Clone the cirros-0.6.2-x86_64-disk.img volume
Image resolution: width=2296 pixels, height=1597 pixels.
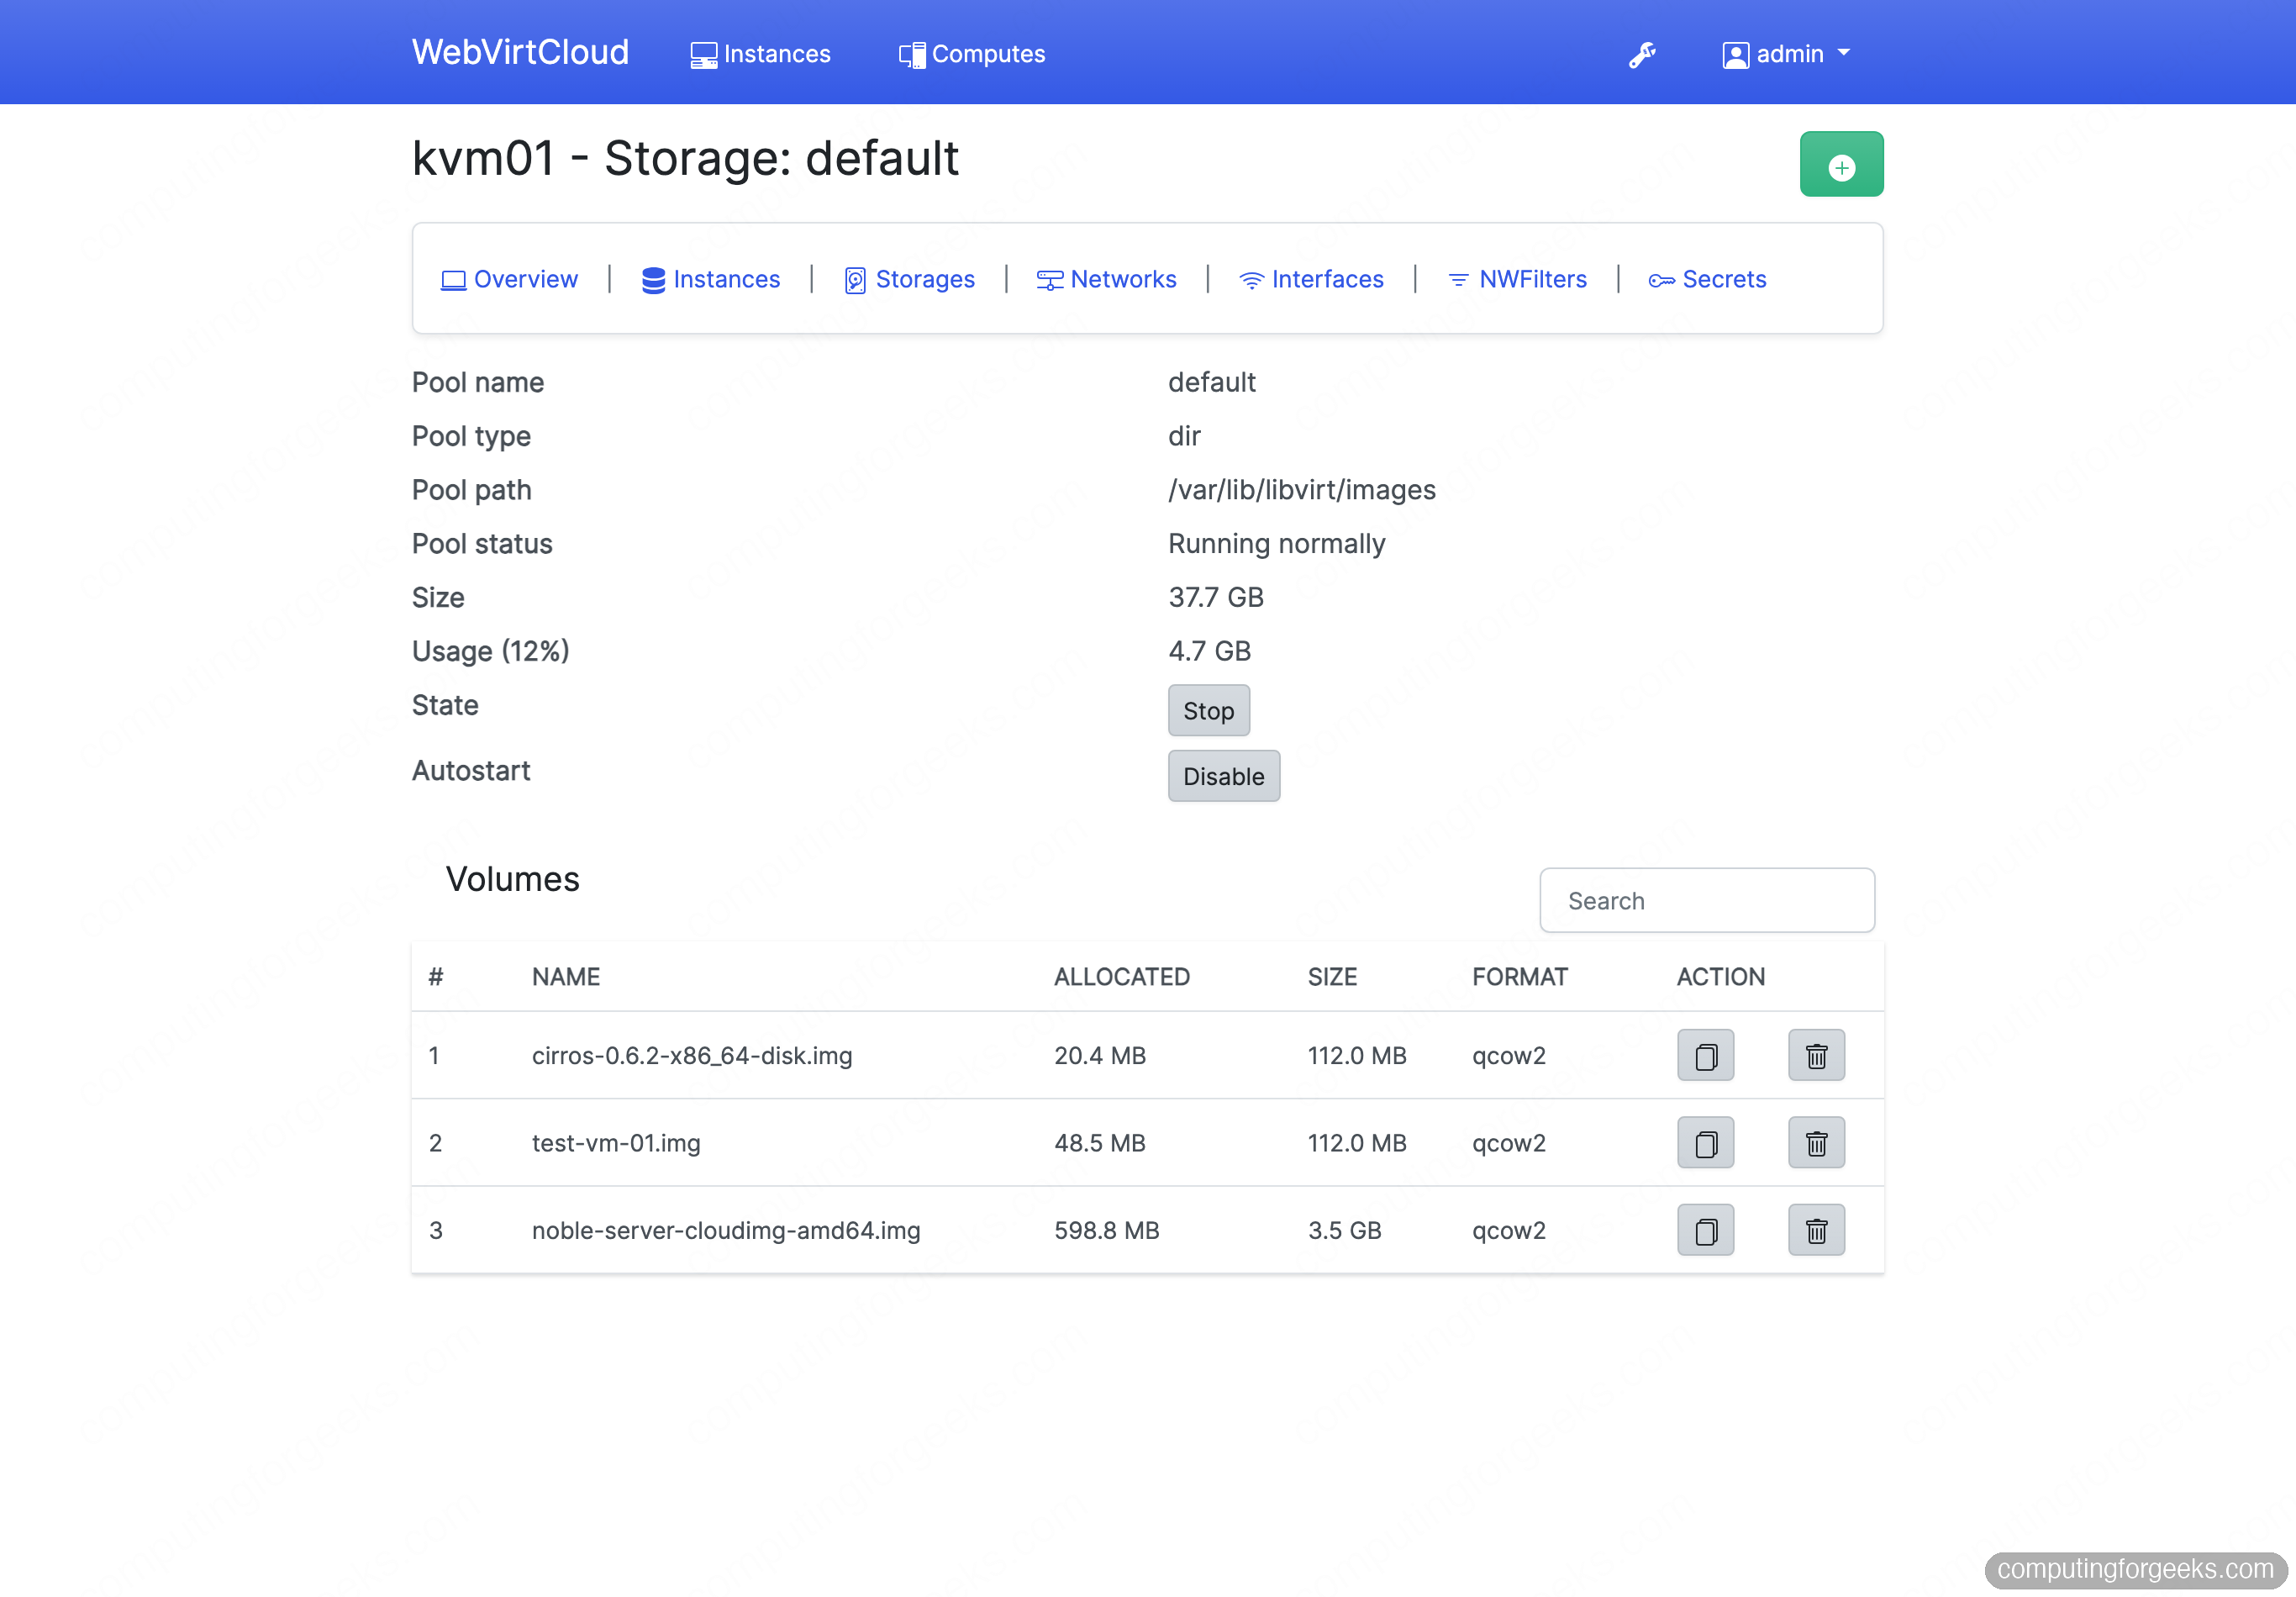1705,1055
